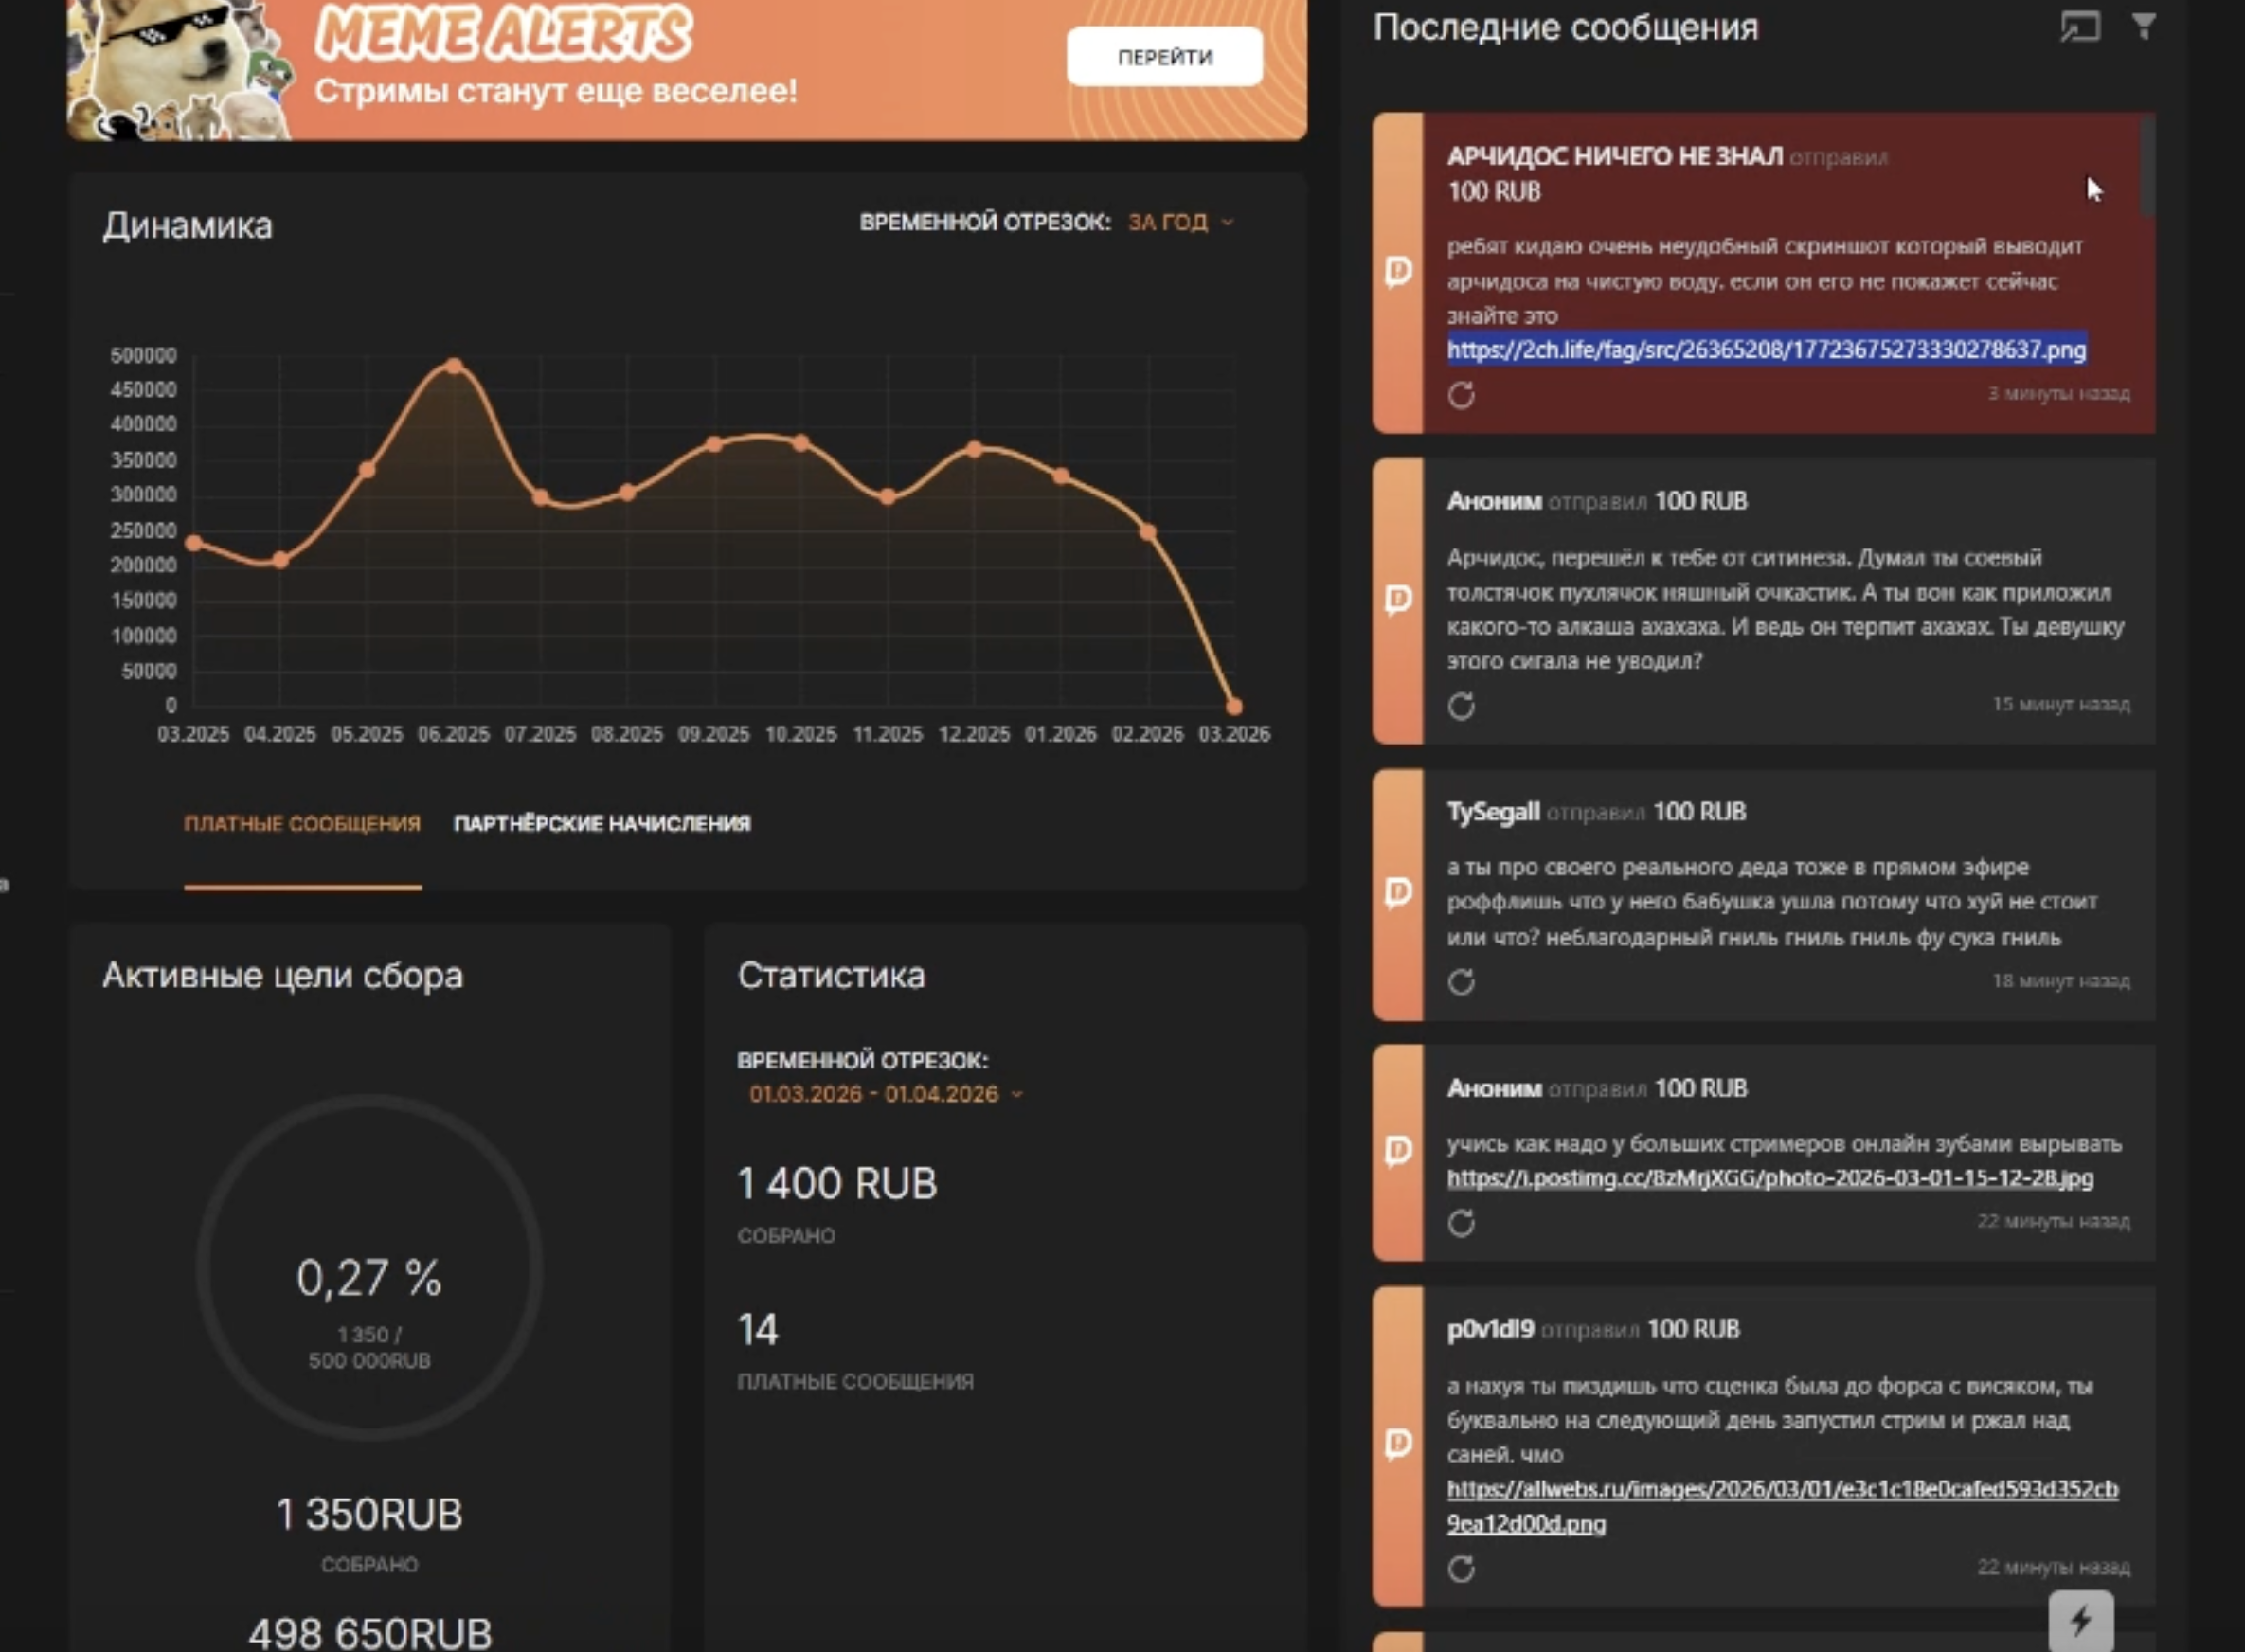Viewport: 2245px width, 1652px height.
Task: Replay the 15-minutes-ago Аноним message alert
Action: coord(1461,706)
